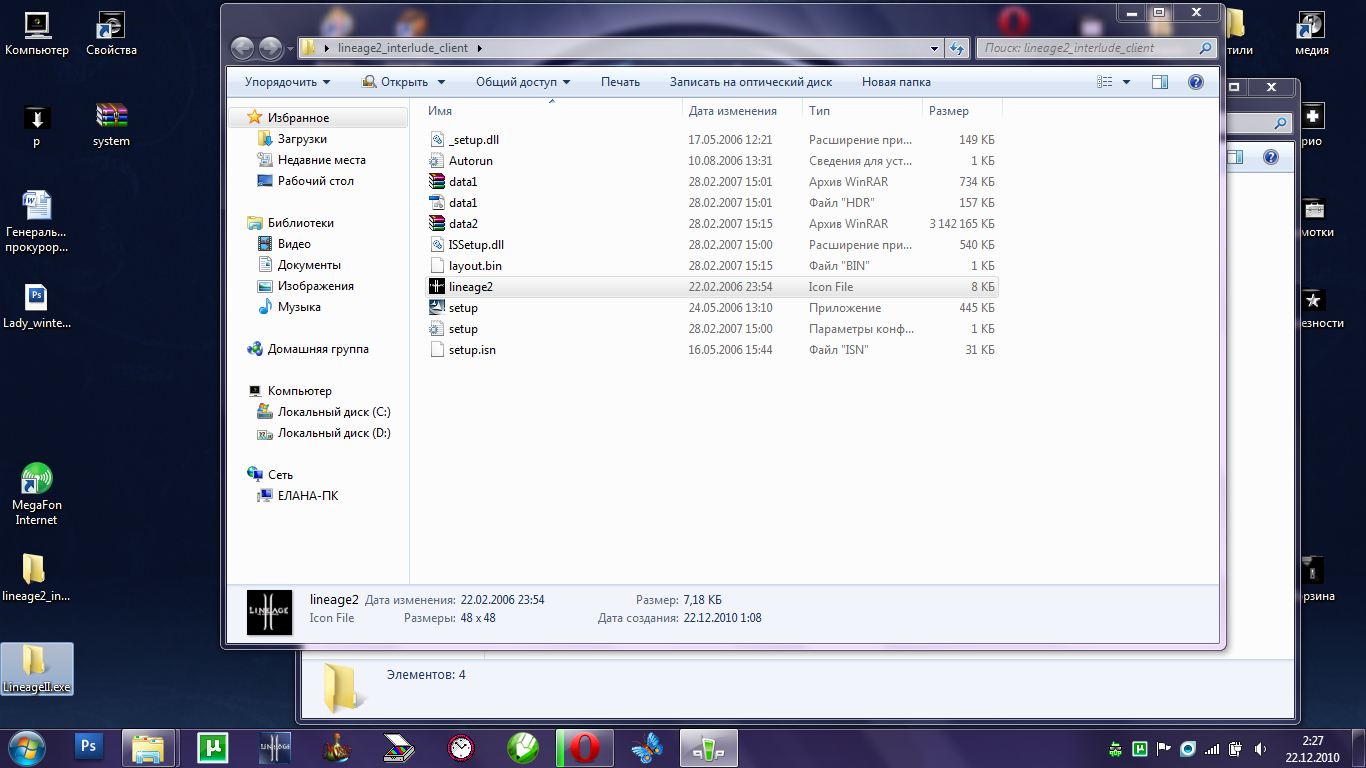Sort files by the Тип column
This screenshot has height=768, width=1366.
863,111
